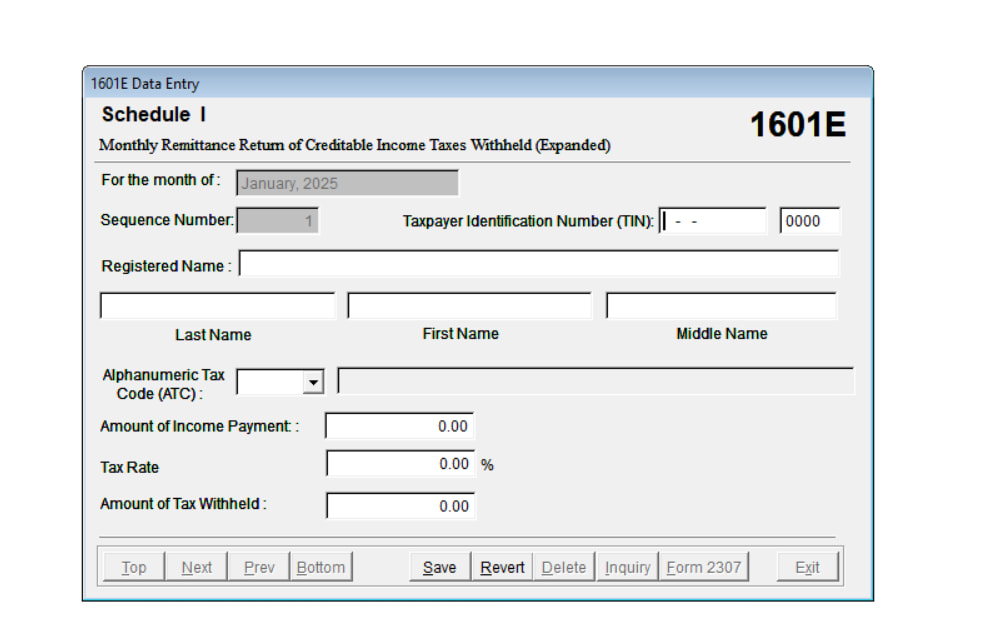Click the Amount of Tax Withheld field
The width and height of the screenshot is (990, 635).
pos(400,506)
